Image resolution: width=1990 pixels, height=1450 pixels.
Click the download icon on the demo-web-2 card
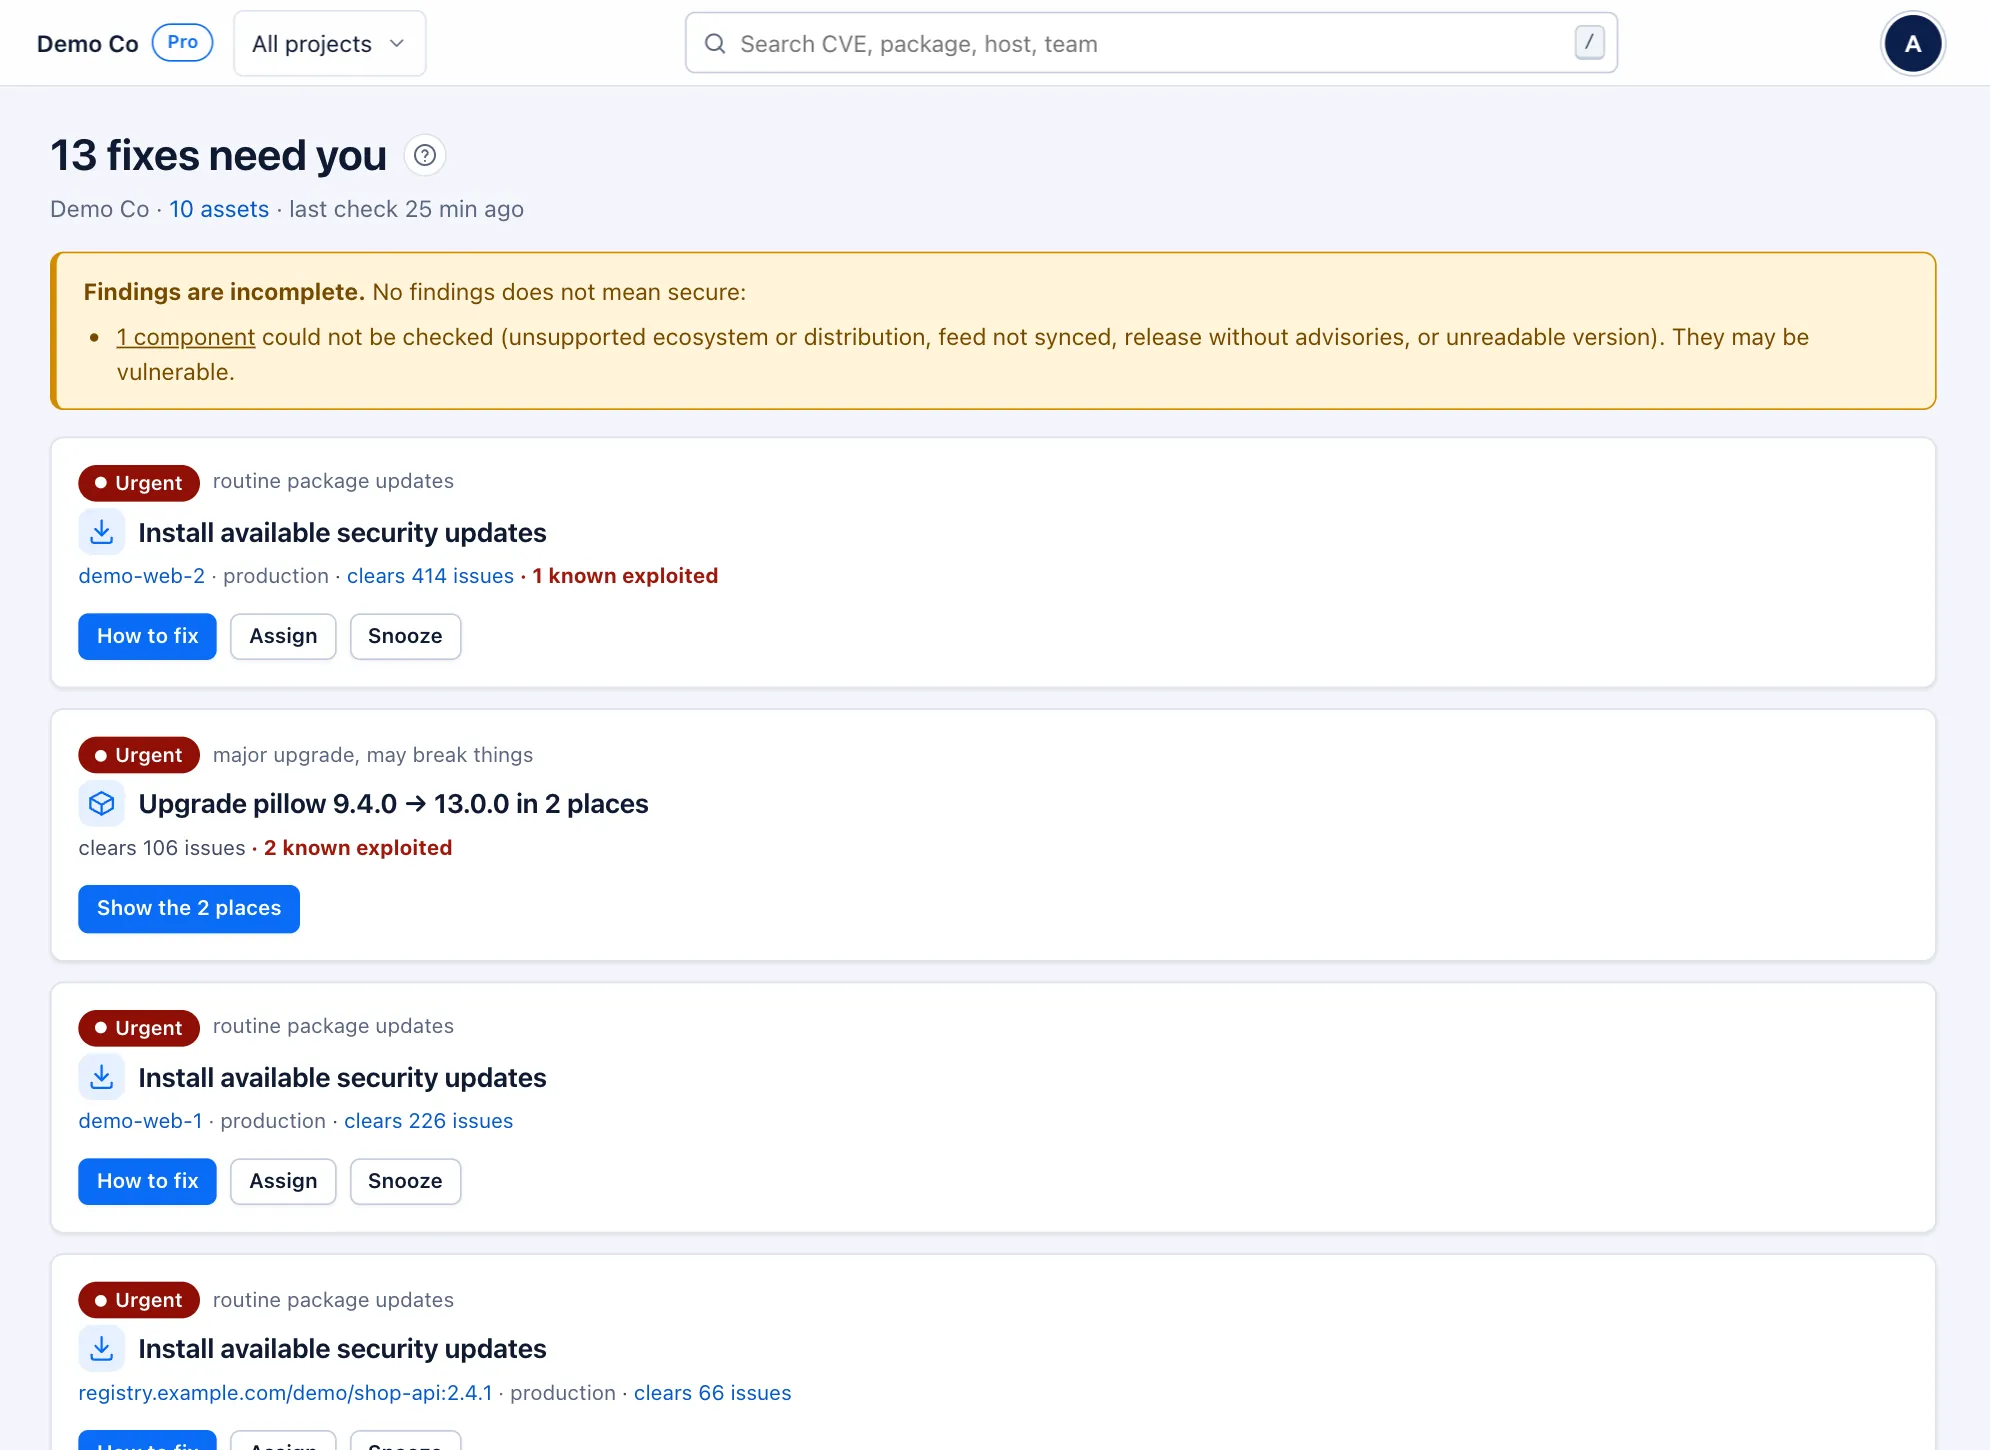(x=102, y=532)
